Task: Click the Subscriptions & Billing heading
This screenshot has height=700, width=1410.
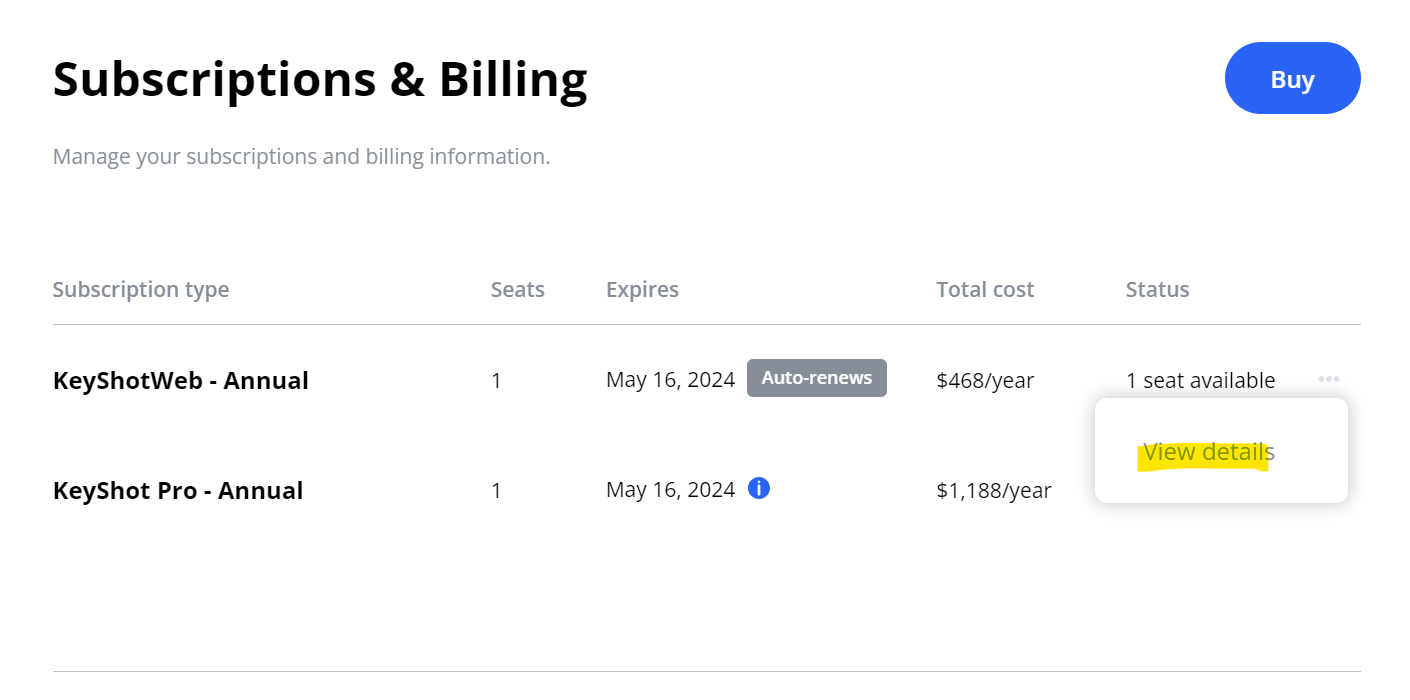Action: click(x=320, y=80)
